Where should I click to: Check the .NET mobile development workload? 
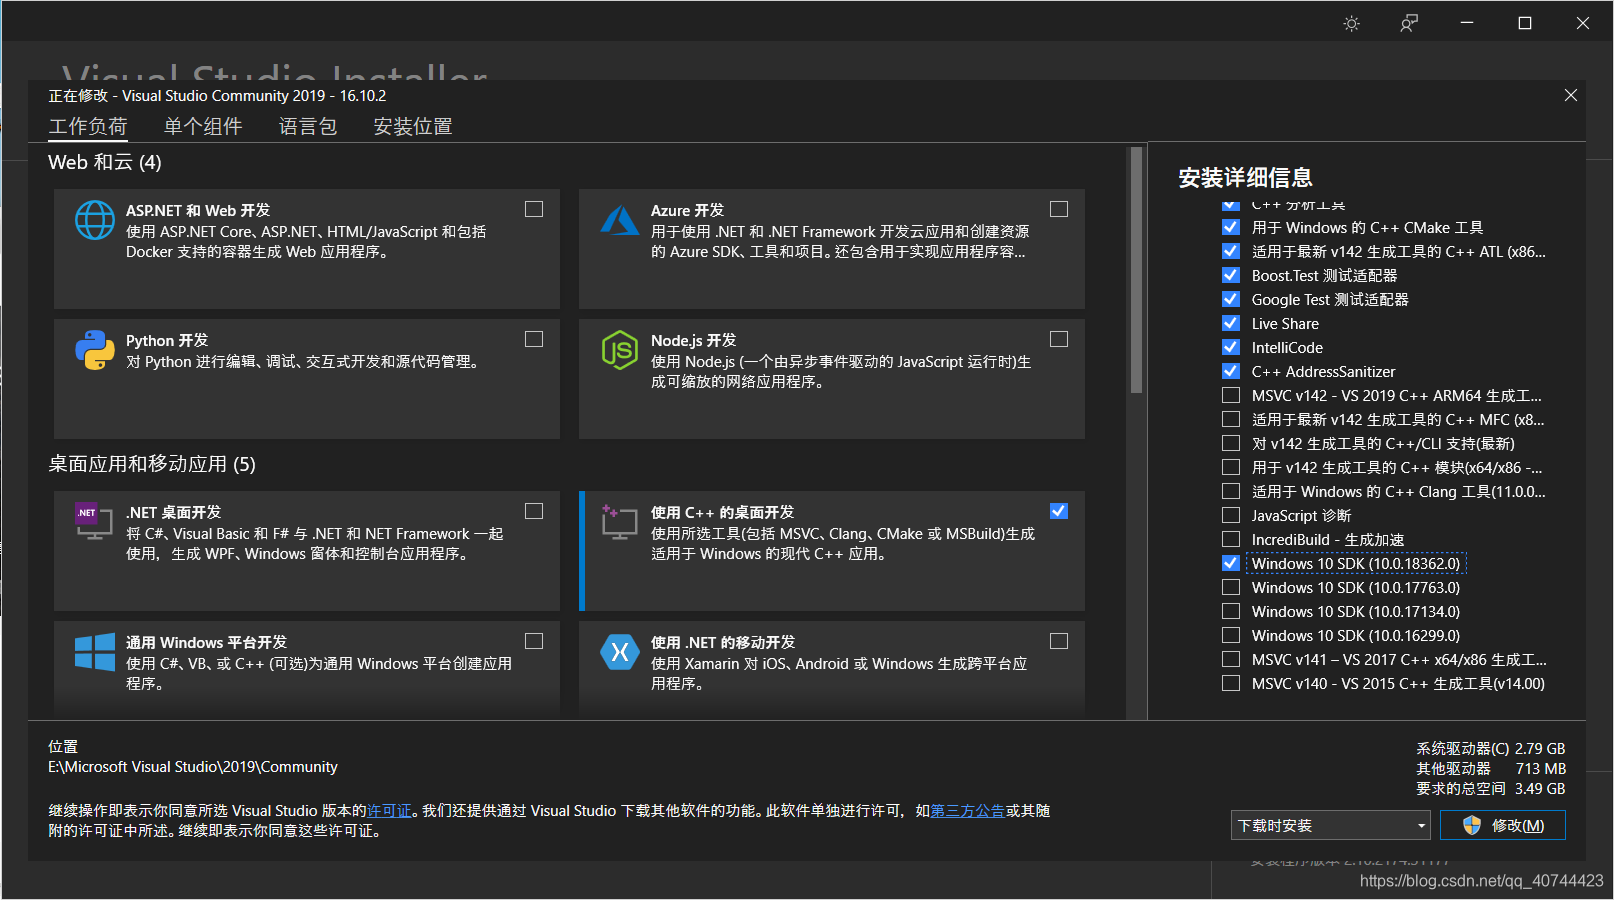pos(1059,641)
